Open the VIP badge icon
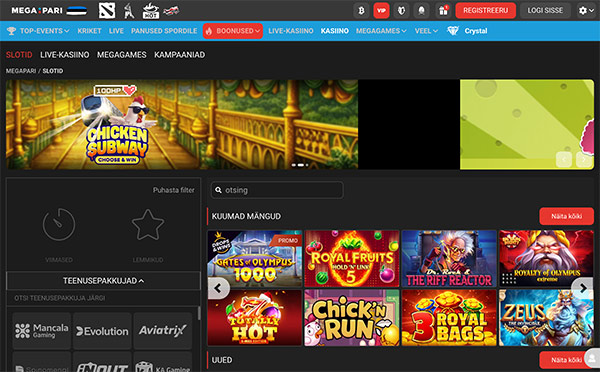 click(381, 11)
